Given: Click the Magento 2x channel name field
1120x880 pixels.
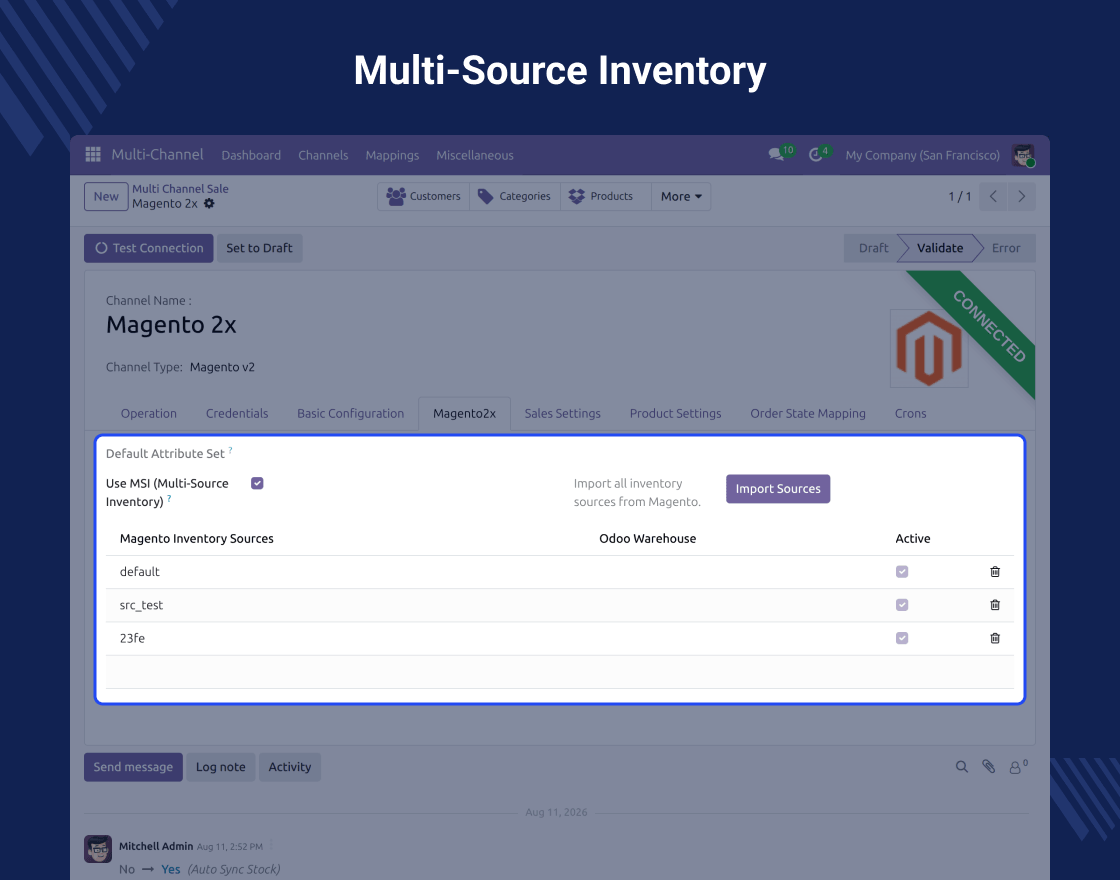Looking at the screenshot, I should point(171,325).
